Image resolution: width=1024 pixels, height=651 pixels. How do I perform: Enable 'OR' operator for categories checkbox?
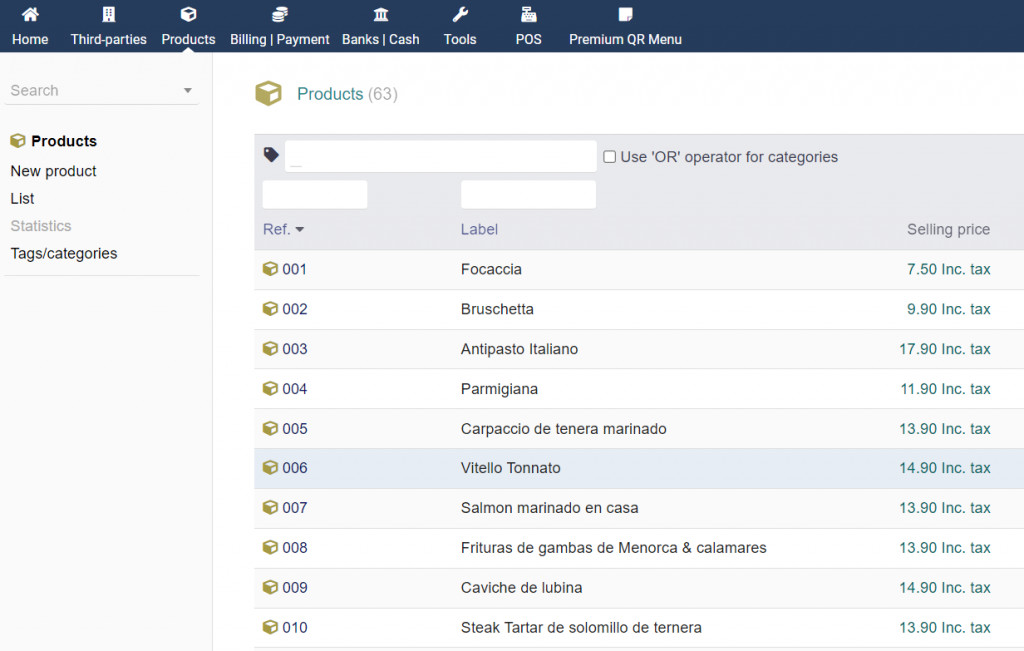[x=609, y=157]
